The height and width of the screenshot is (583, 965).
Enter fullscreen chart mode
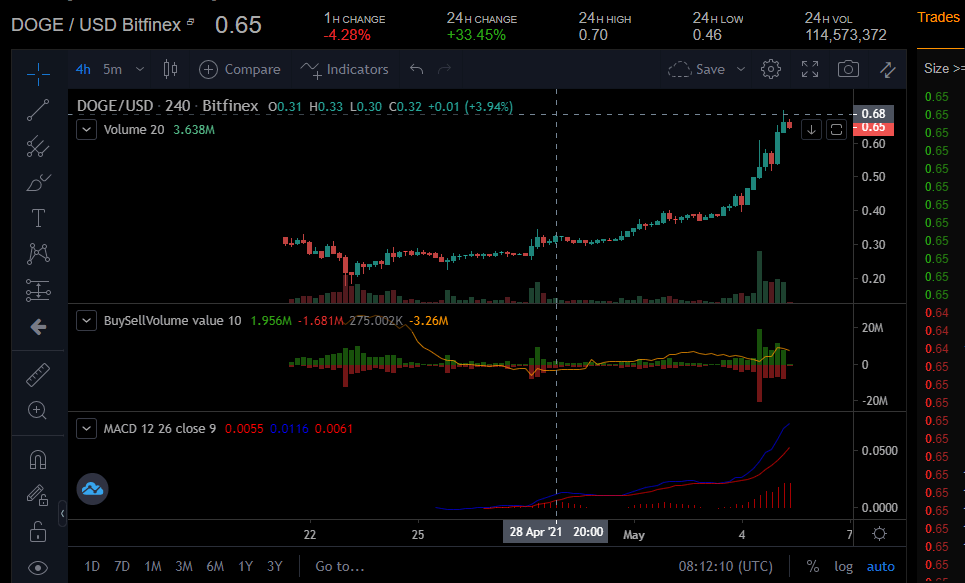810,69
